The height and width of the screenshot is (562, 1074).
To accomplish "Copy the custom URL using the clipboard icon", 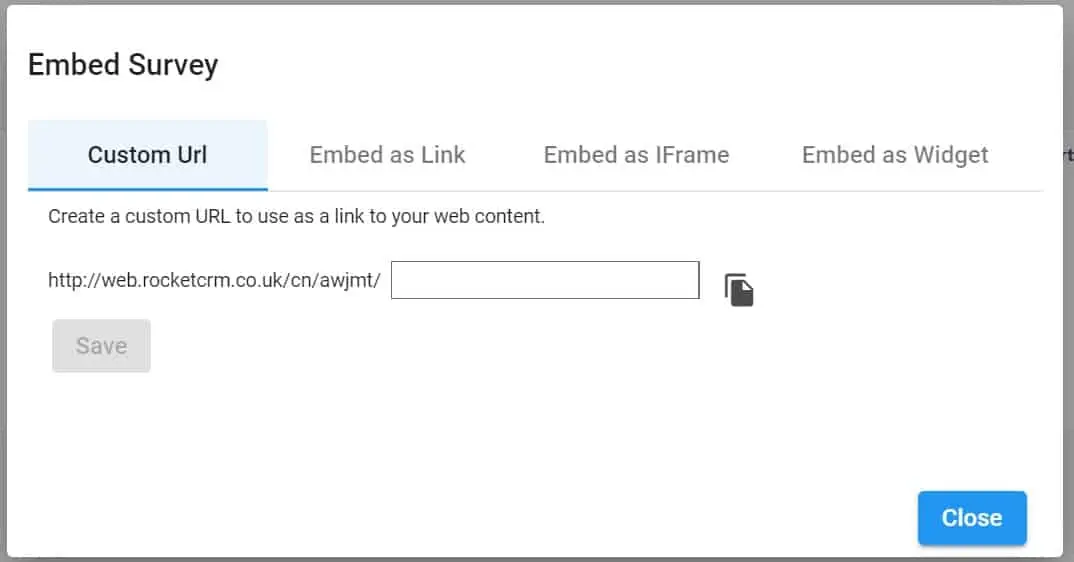I will click(x=739, y=290).
